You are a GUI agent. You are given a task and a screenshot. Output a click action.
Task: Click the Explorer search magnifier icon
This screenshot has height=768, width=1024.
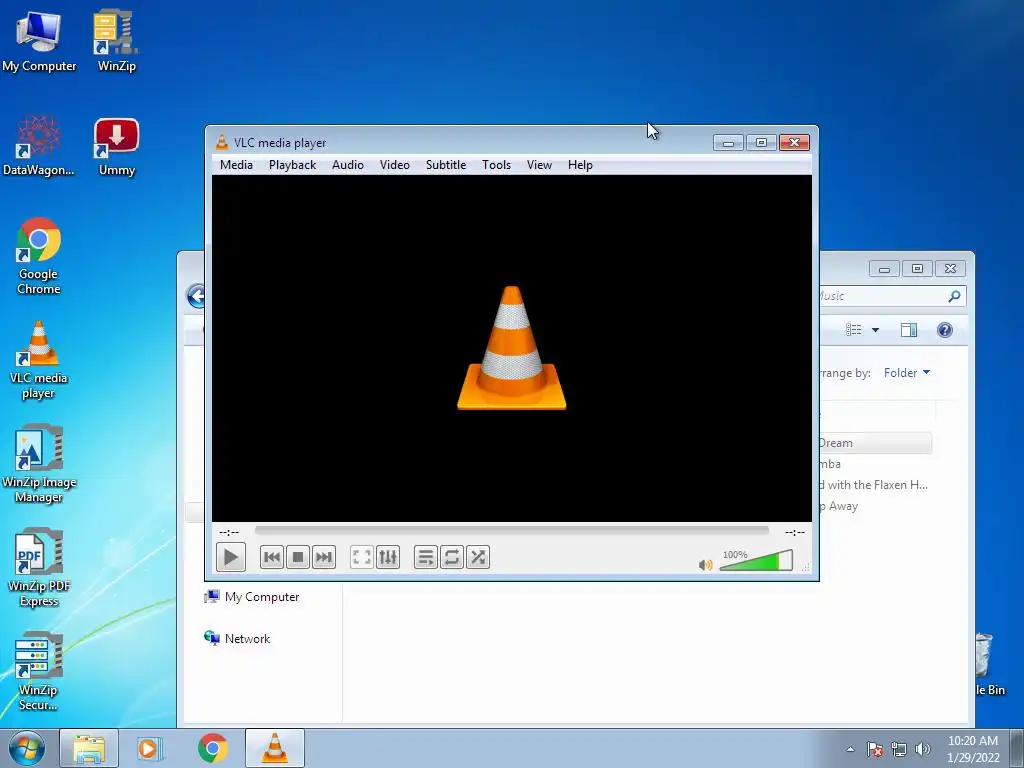pyautogui.click(x=954, y=296)
